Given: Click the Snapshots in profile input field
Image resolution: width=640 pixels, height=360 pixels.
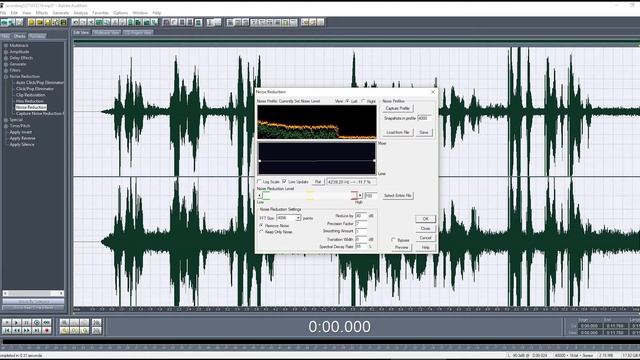Looking at the screenshot, I should (424, 118).
